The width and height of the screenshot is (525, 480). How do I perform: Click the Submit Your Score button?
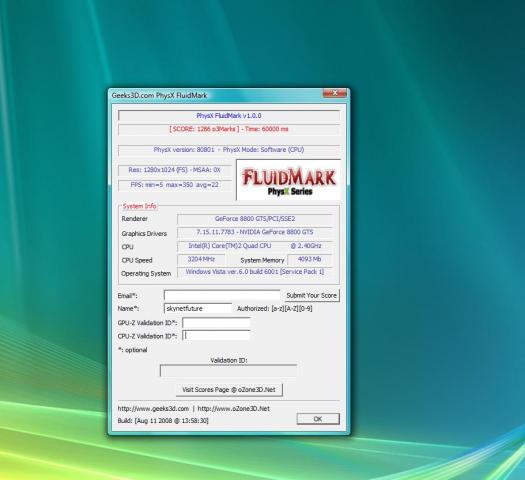(311, 296)
